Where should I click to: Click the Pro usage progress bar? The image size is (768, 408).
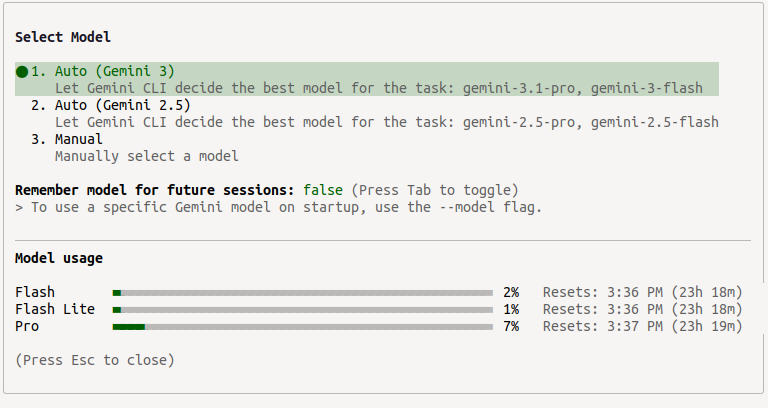[303, 327]
